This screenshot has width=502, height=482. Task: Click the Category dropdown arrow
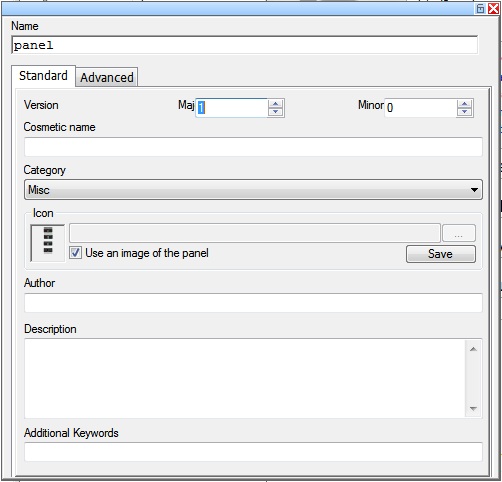tap(474, 190)
